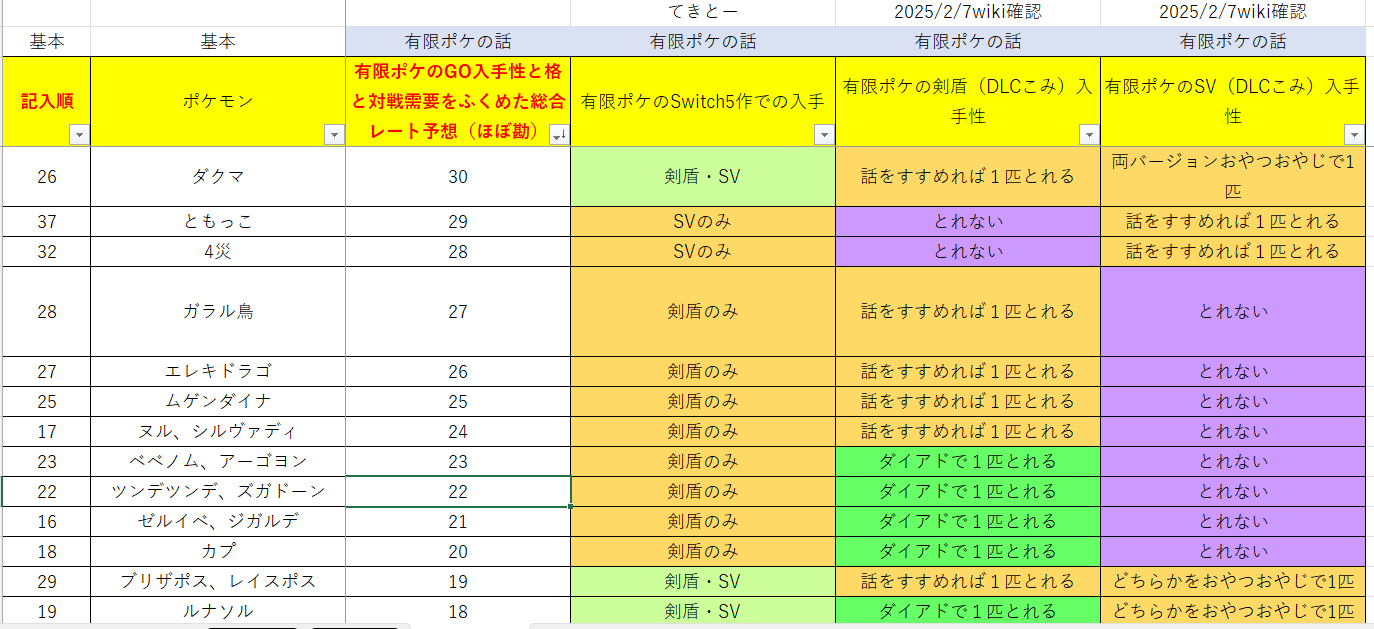Select the ダクマ cell
Screen dimensions: 1374x629
click(x=218, y=177)
